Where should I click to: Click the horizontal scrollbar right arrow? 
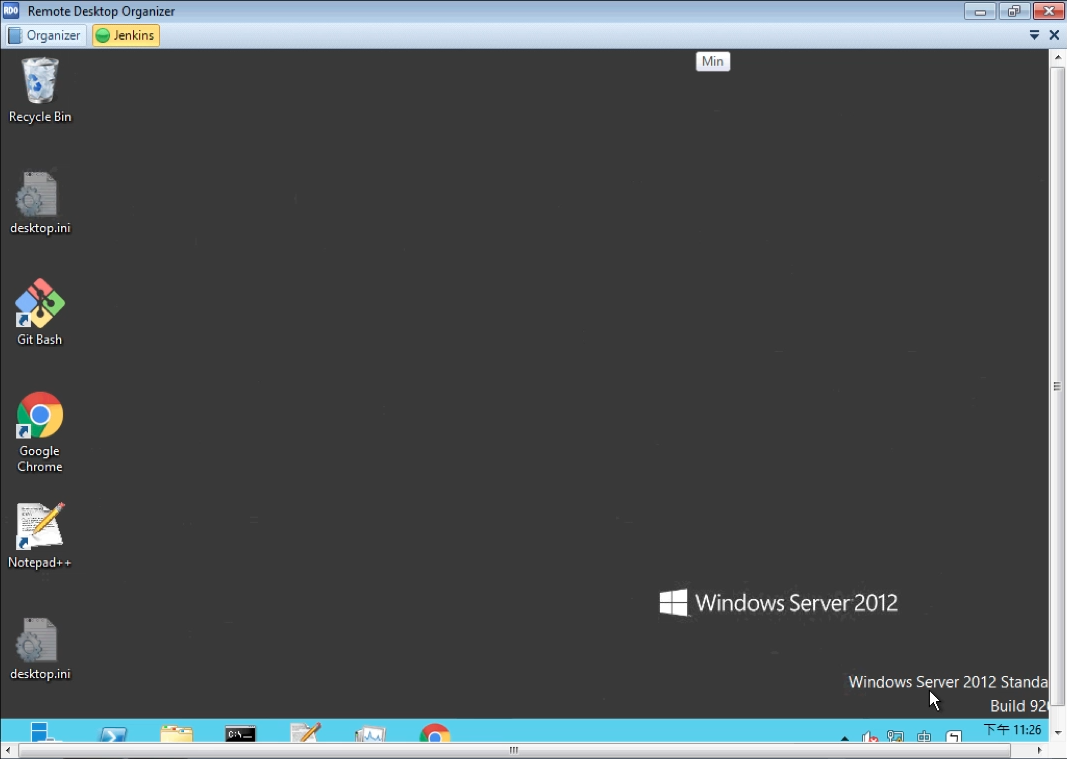click(1039, 750)
